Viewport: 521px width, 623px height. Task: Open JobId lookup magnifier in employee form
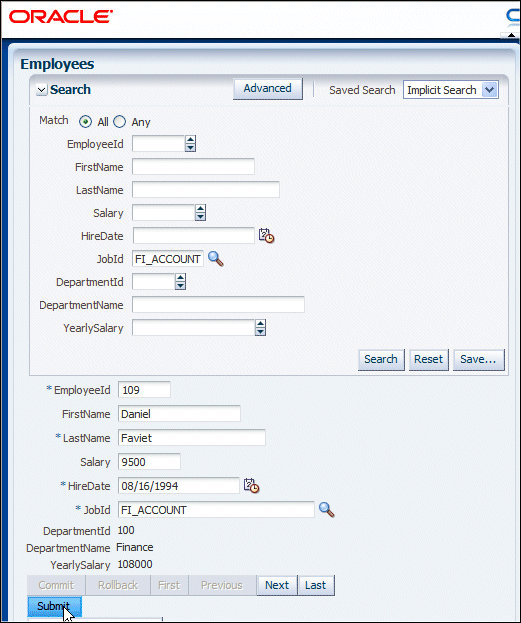coord(327,509)
